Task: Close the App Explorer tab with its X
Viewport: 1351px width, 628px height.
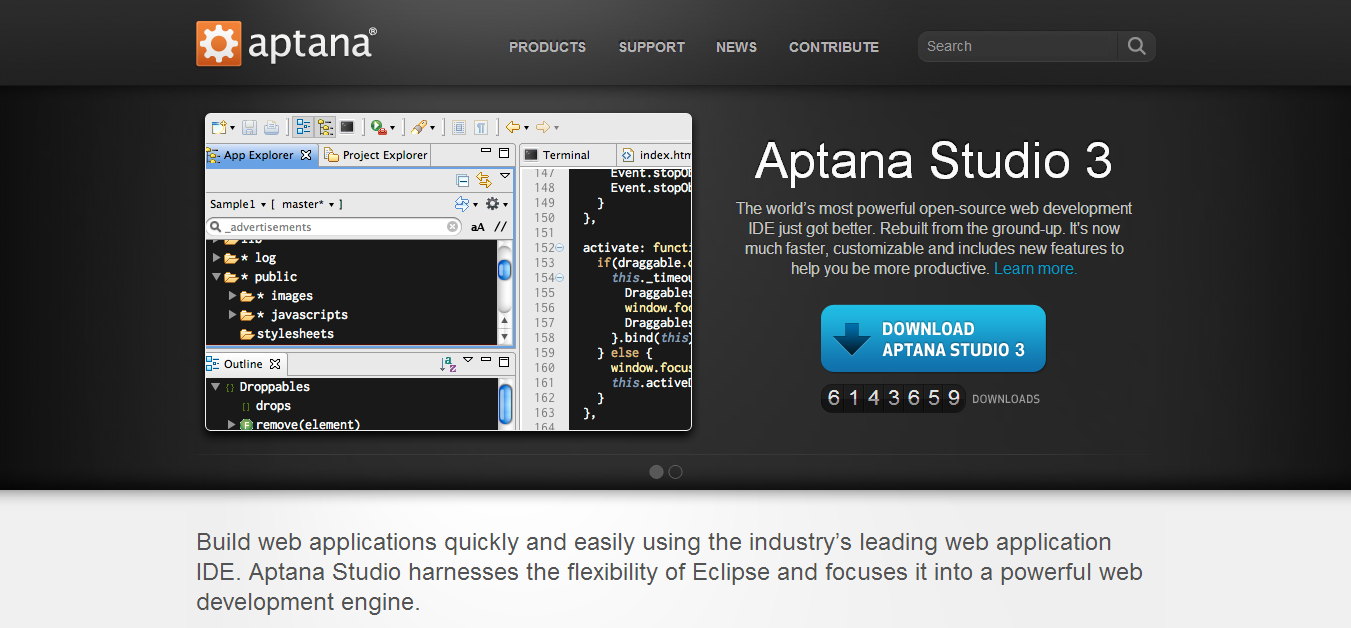Action: coord(306,155)
